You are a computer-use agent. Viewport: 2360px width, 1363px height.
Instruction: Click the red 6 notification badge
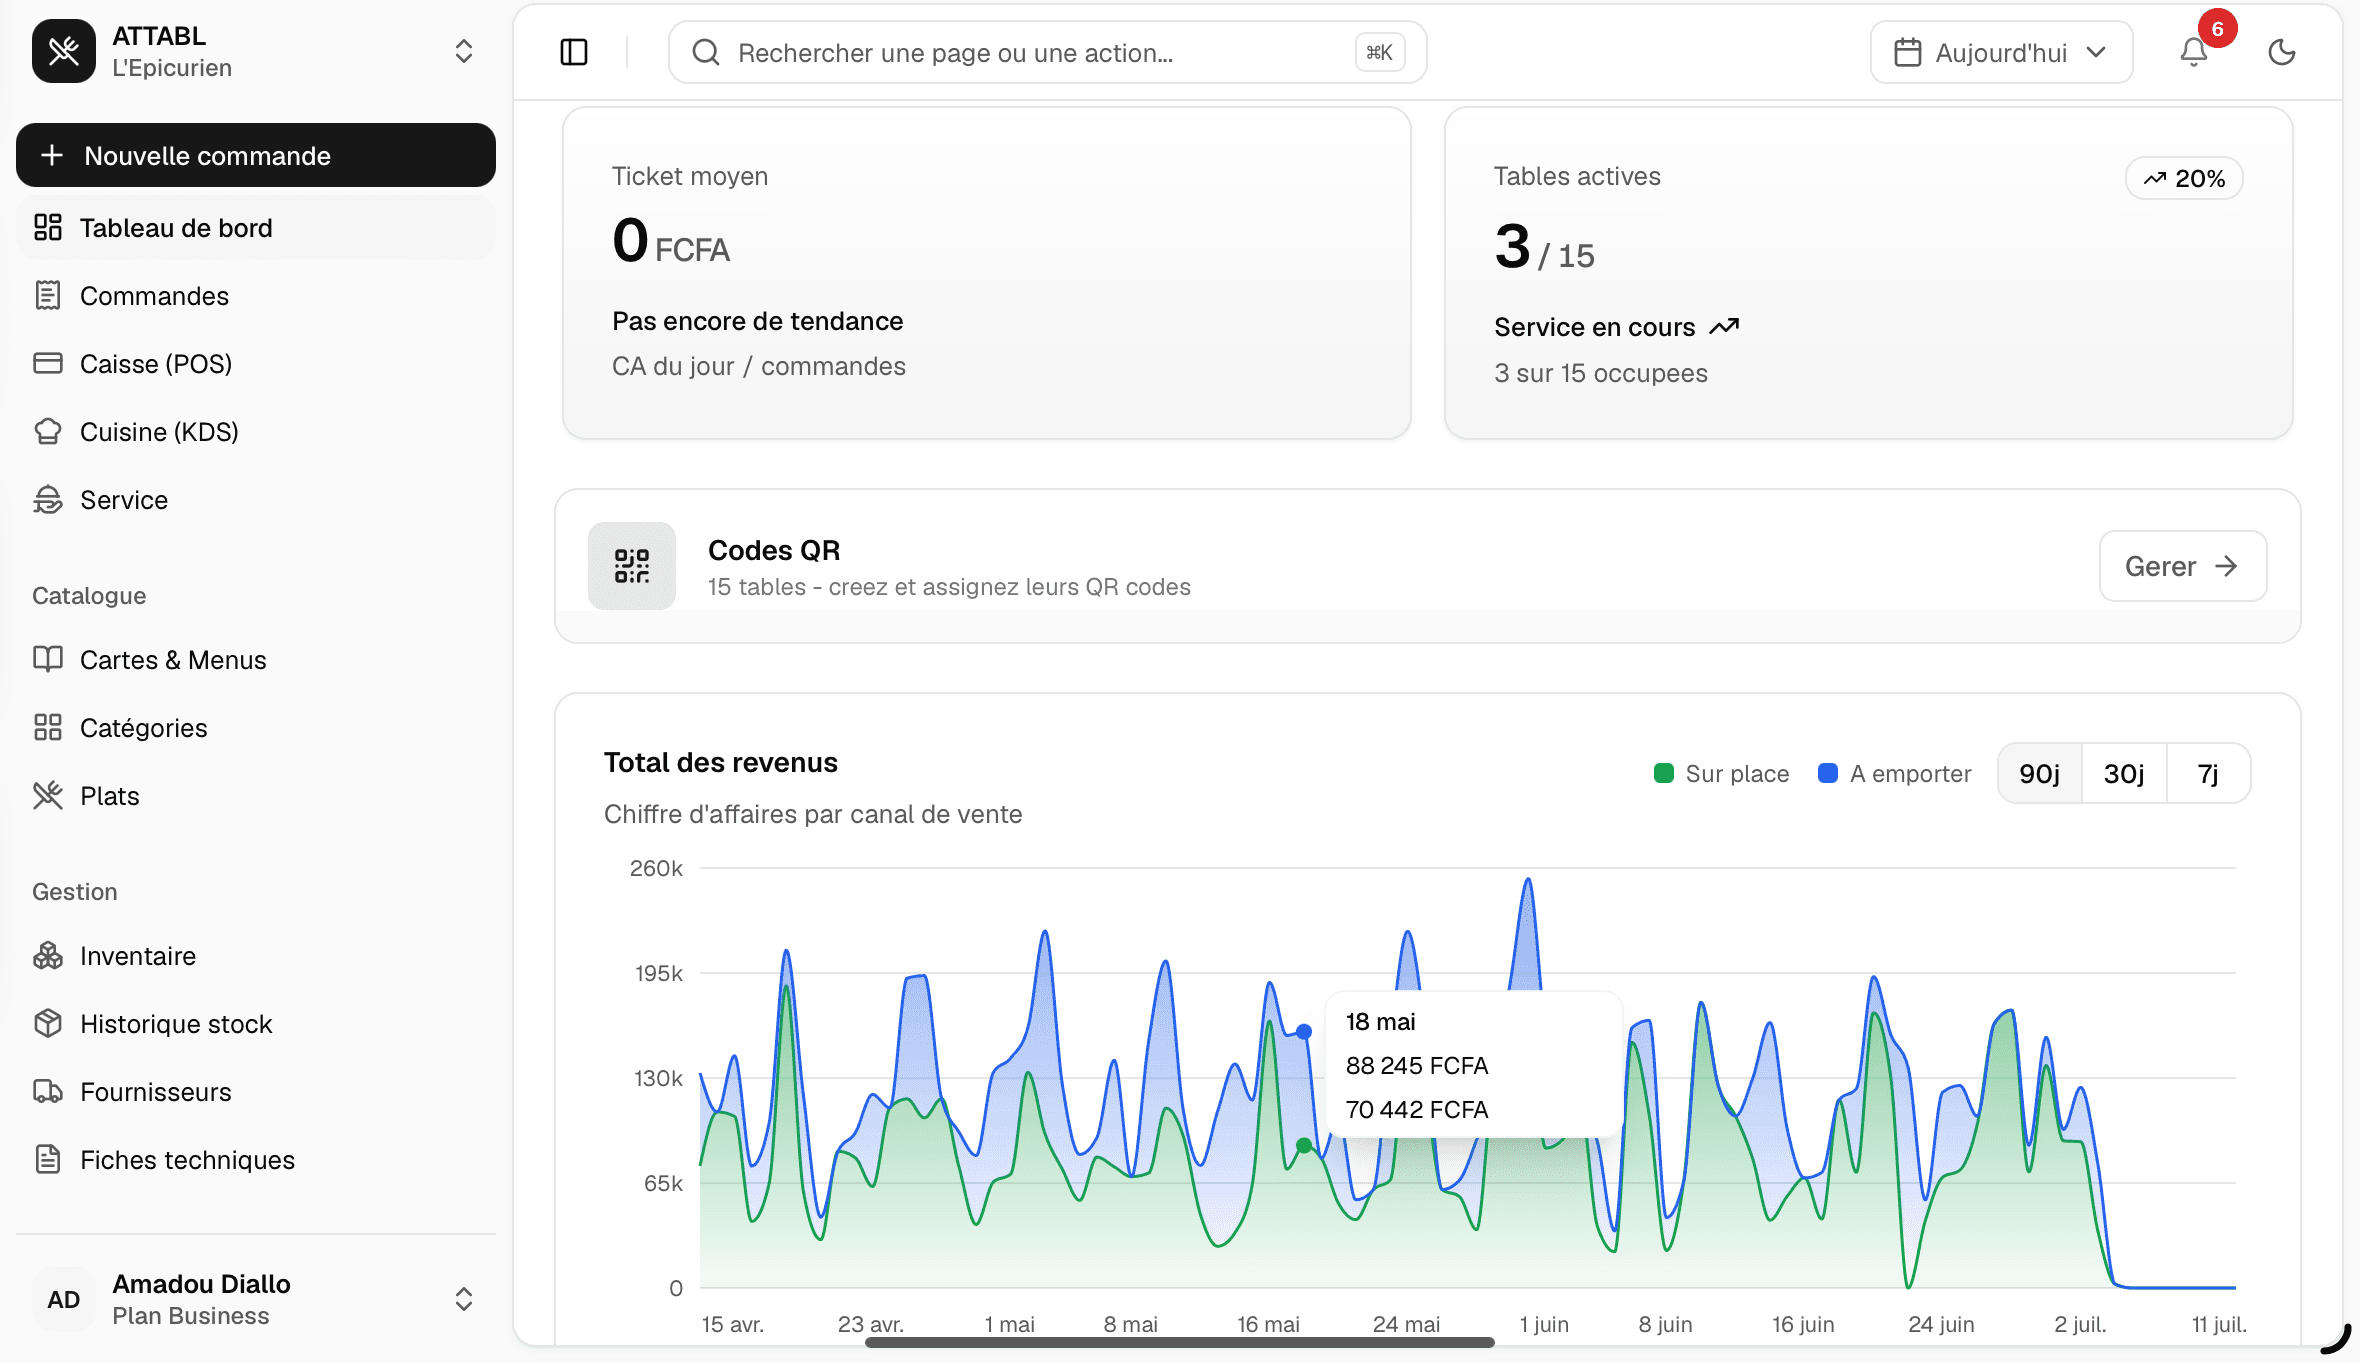tap(2218, 28)
